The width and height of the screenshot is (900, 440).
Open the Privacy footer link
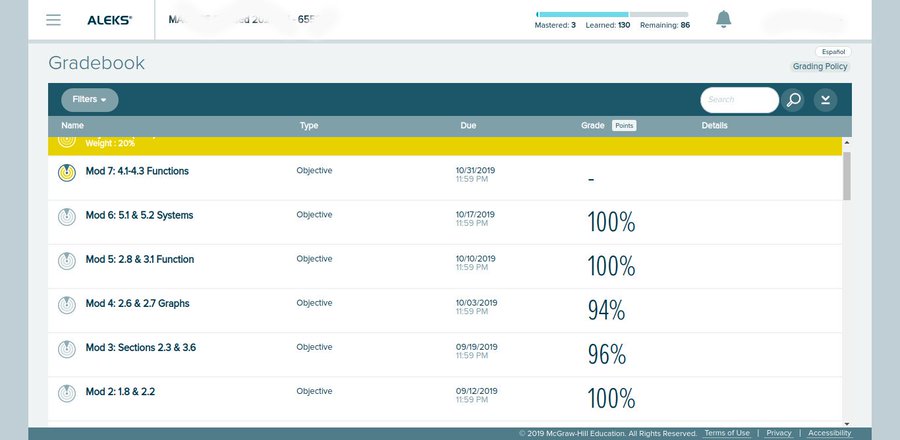[778, 433]
